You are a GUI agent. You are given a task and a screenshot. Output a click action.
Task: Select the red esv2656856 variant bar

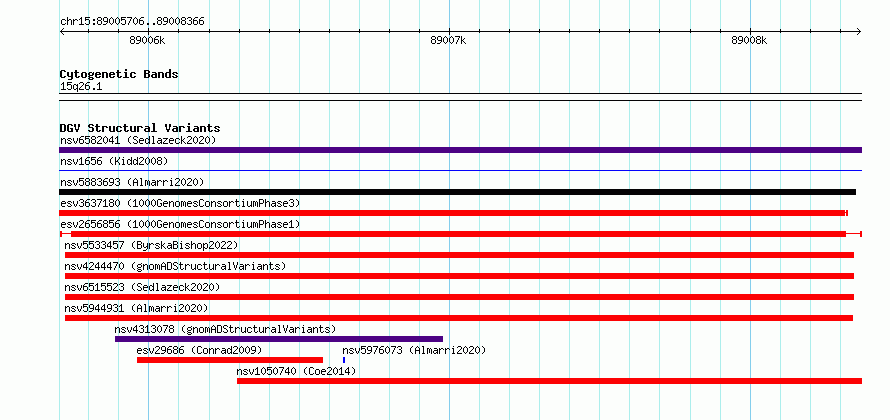click(461, 234)
